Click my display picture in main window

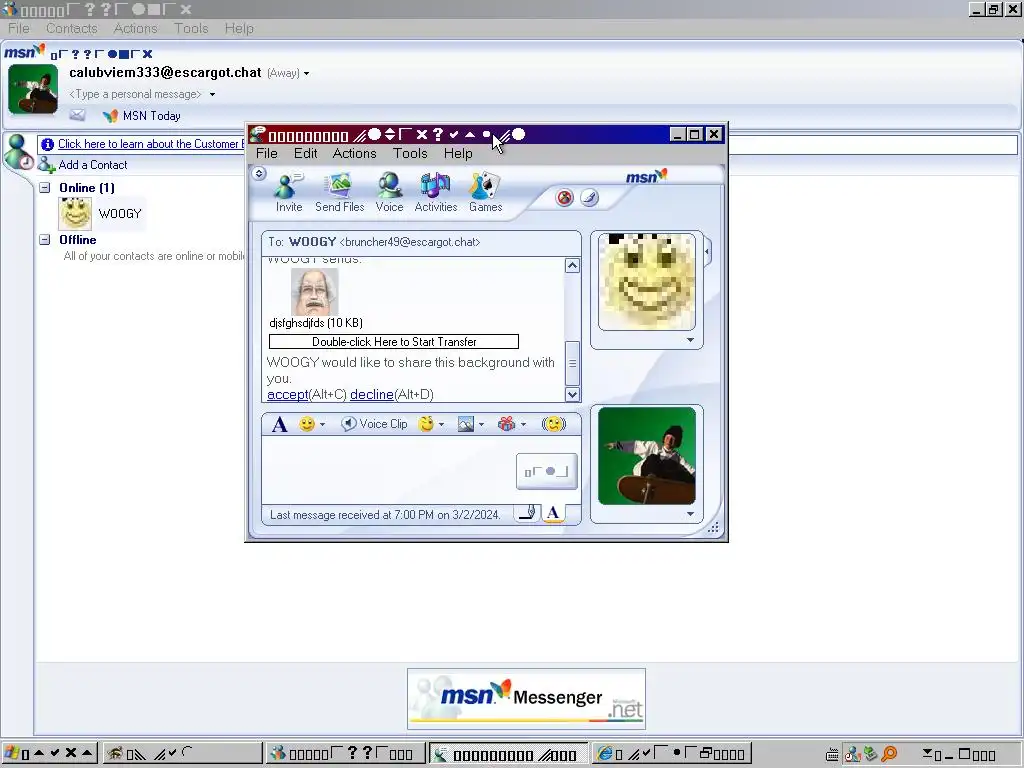point(33,89)
